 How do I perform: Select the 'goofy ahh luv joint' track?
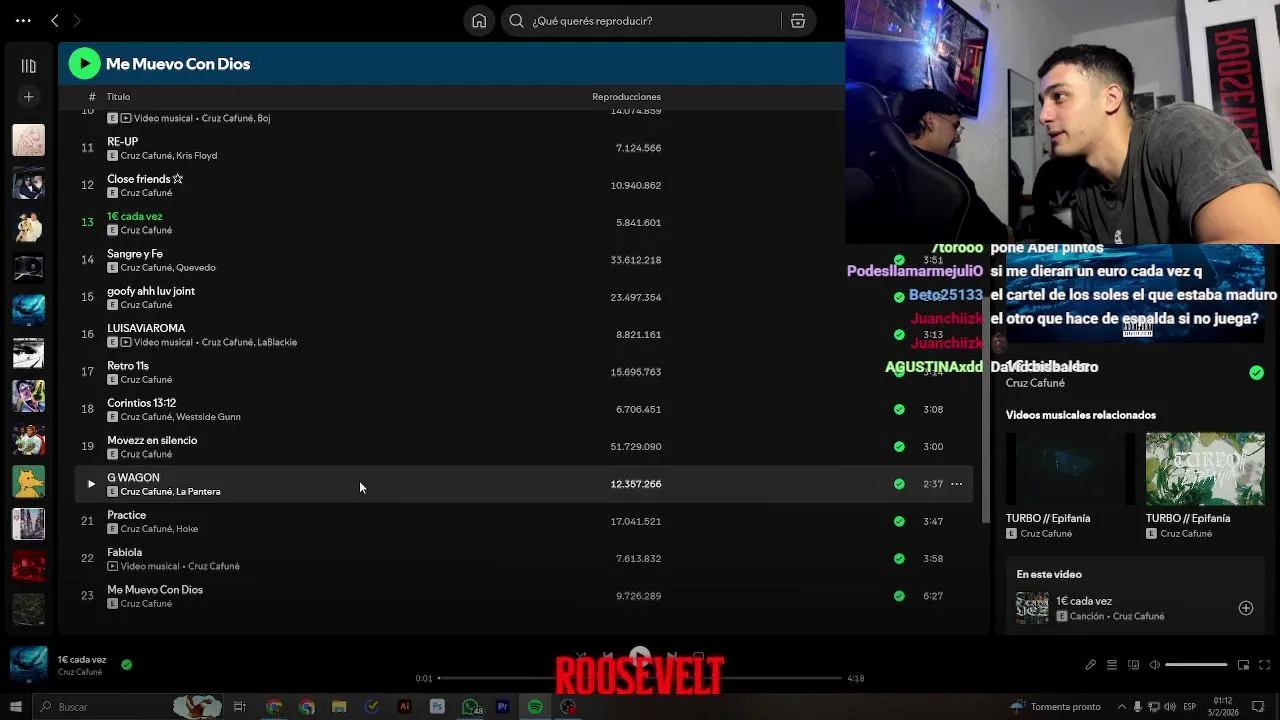(151, 291)
